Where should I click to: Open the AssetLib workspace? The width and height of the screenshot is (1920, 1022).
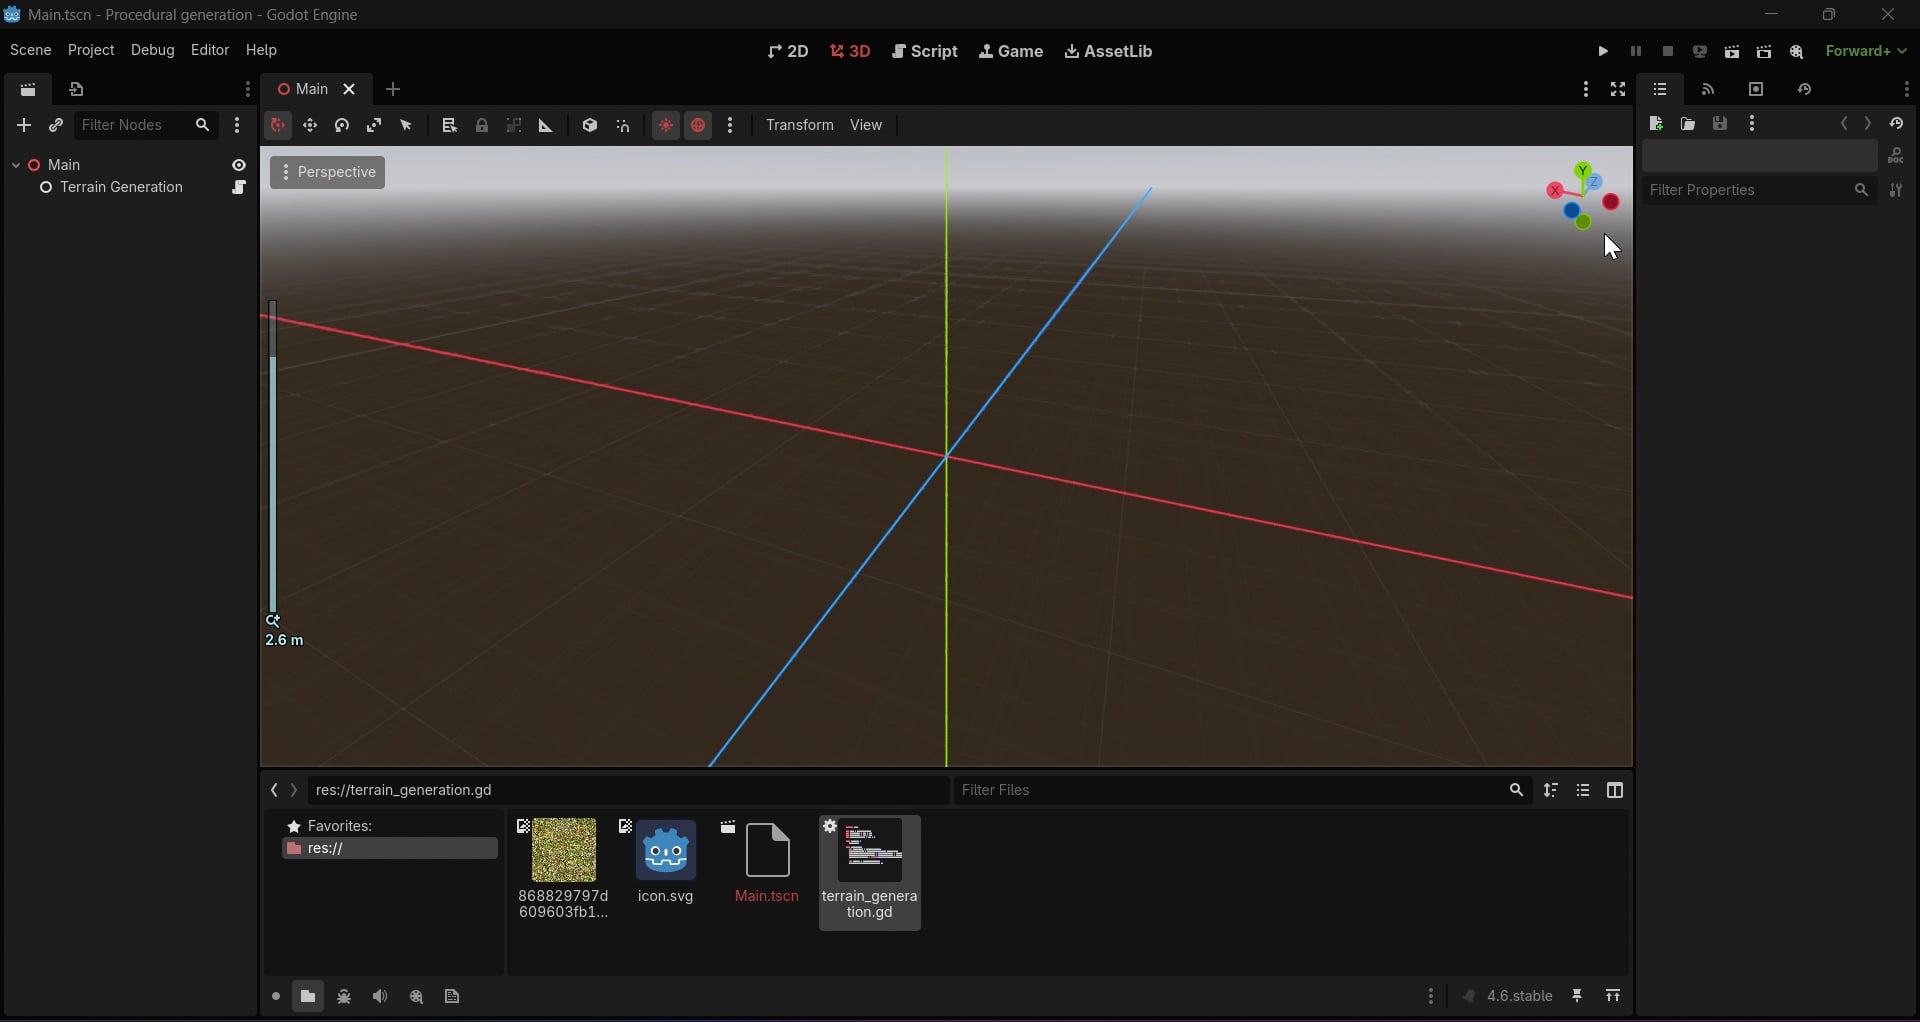(1109, 52)
